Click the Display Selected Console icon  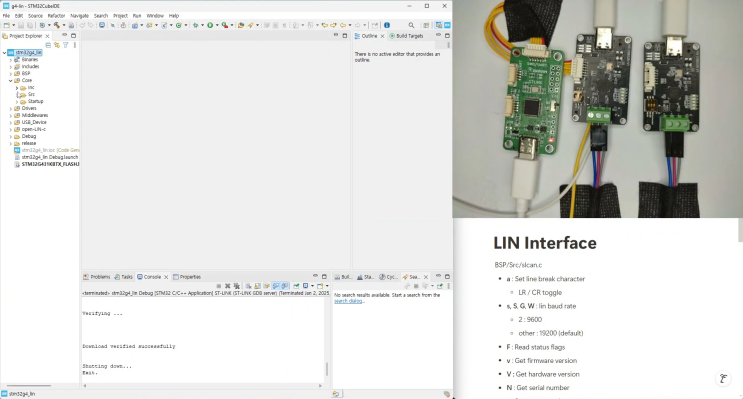(306, 286)
